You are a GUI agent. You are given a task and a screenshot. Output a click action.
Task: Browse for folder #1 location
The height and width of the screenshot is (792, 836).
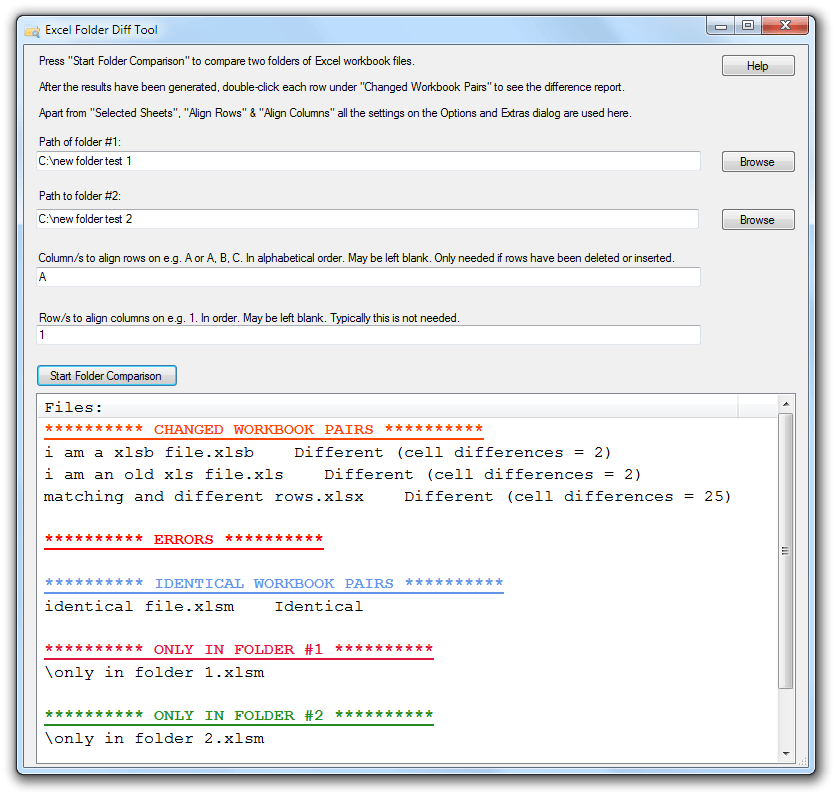(757, 161)
